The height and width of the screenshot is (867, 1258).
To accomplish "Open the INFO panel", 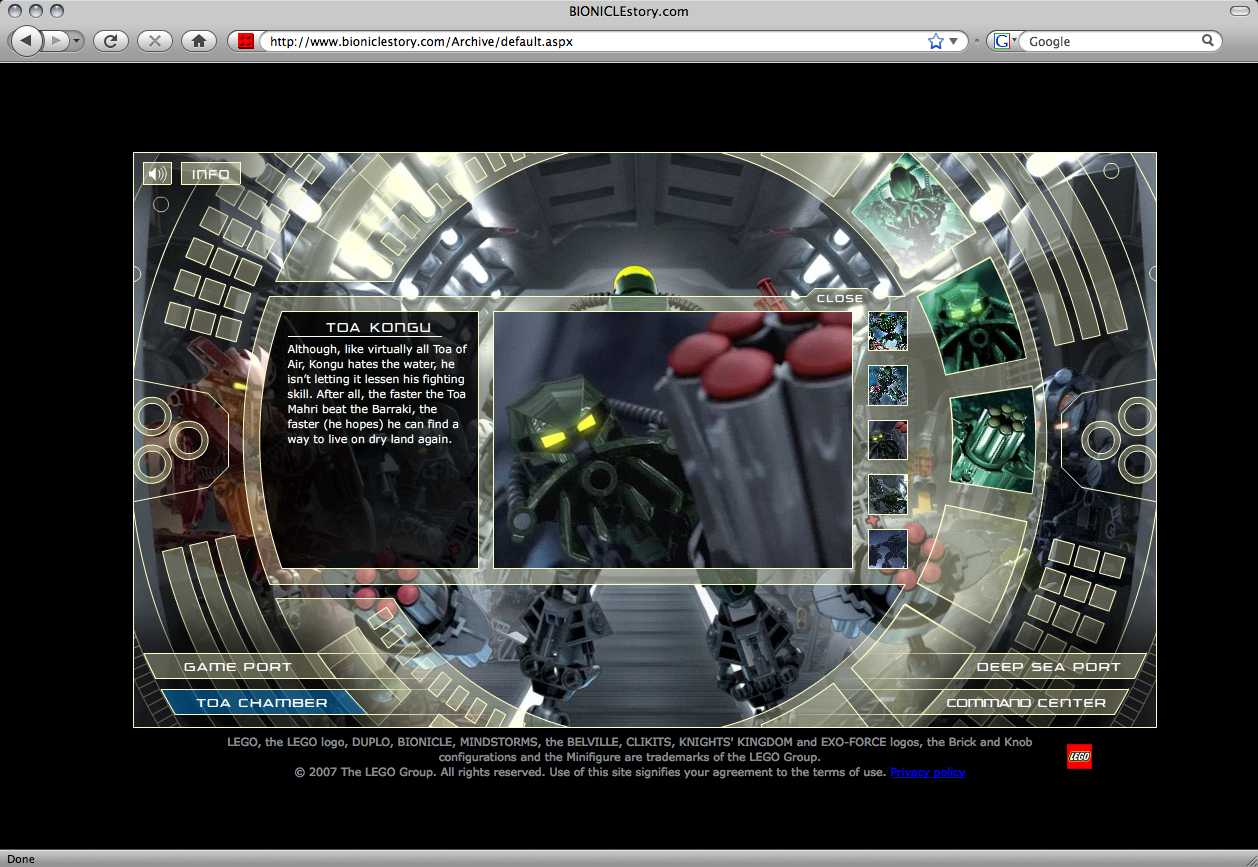I will pyautogui.click(x=211, y=174).
